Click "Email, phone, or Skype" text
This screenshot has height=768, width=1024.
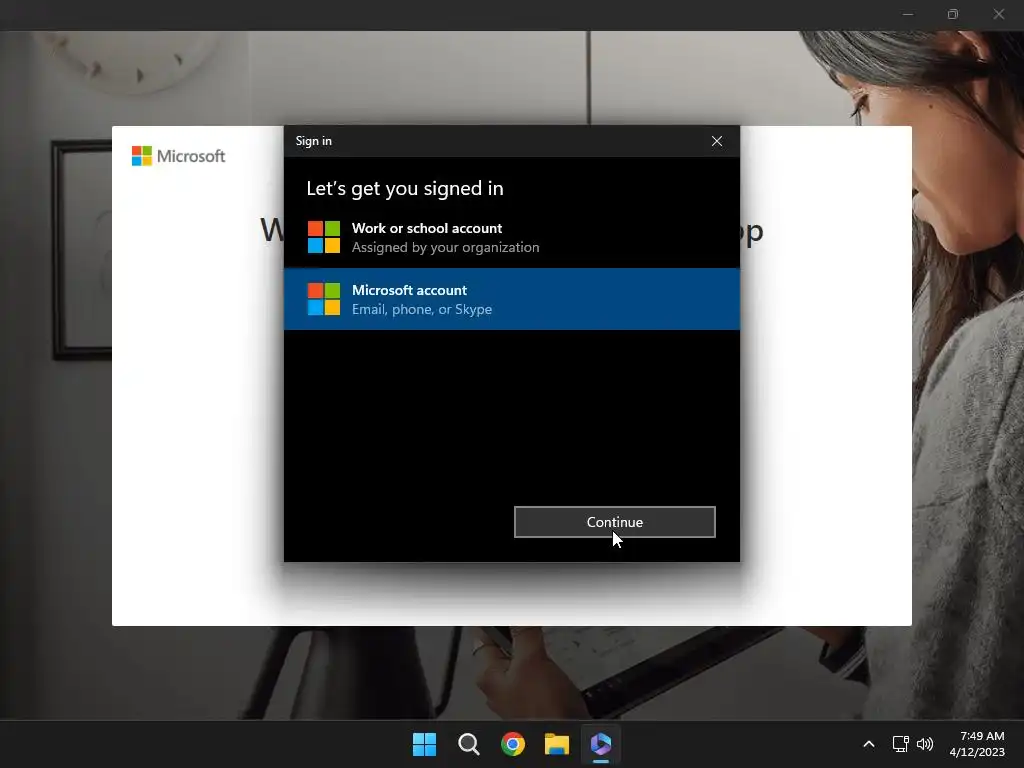point(422,310)
